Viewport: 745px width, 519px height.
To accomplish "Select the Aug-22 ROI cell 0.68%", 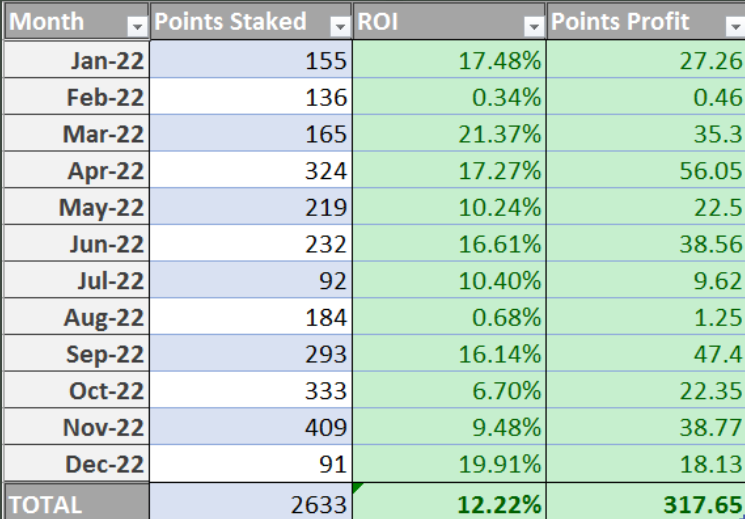I will pyautogui.click(x=449, y=317).
